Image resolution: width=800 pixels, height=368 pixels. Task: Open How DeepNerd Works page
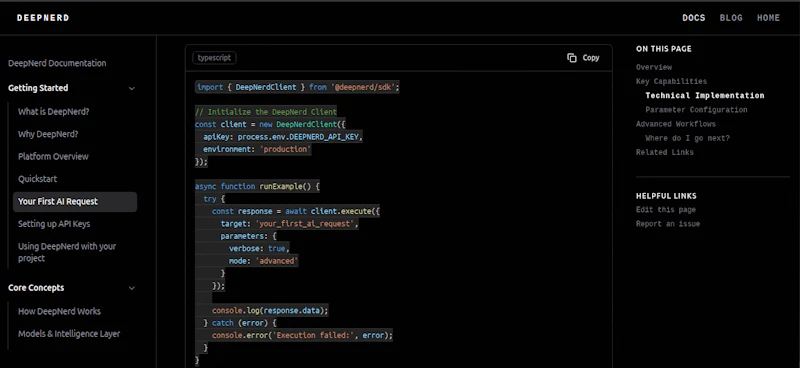(x=59, y=311)
